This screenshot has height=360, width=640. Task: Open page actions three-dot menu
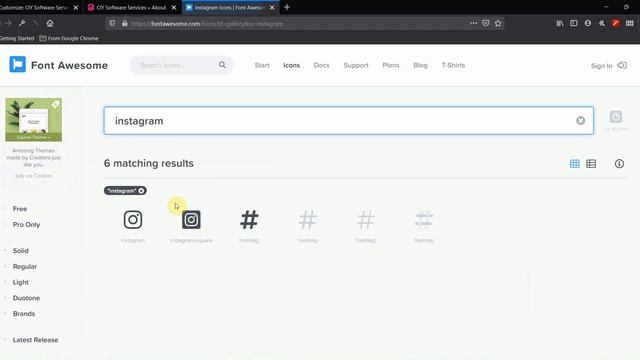[x=473, y=23]
